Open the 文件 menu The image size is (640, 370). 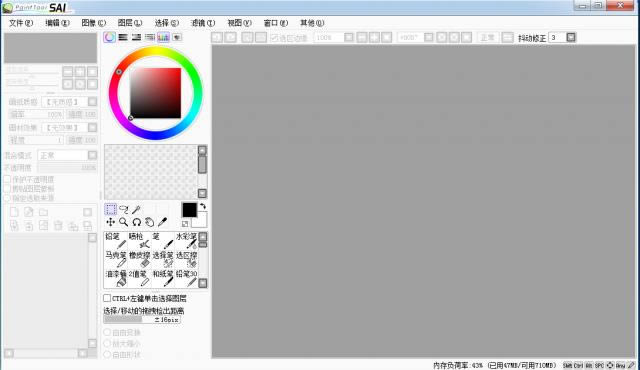pyautogui.click(x=21, y=23)
